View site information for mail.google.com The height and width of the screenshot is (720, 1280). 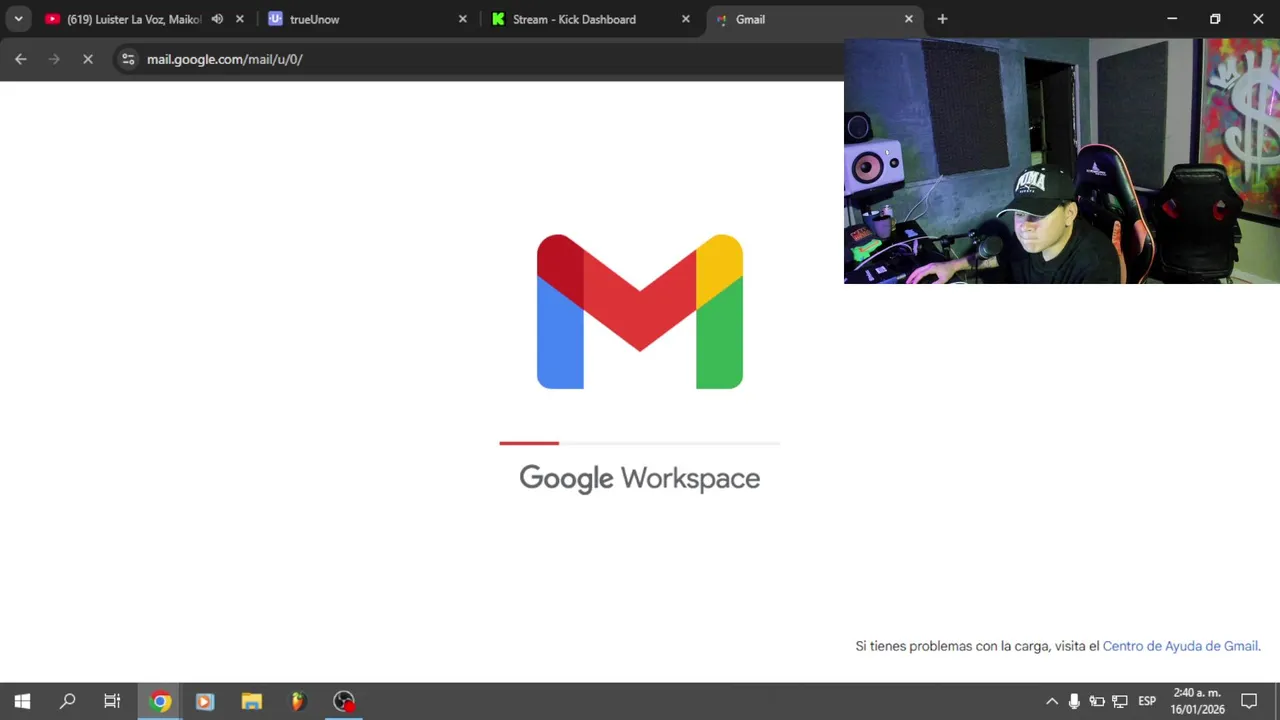(x=128, y=59)
